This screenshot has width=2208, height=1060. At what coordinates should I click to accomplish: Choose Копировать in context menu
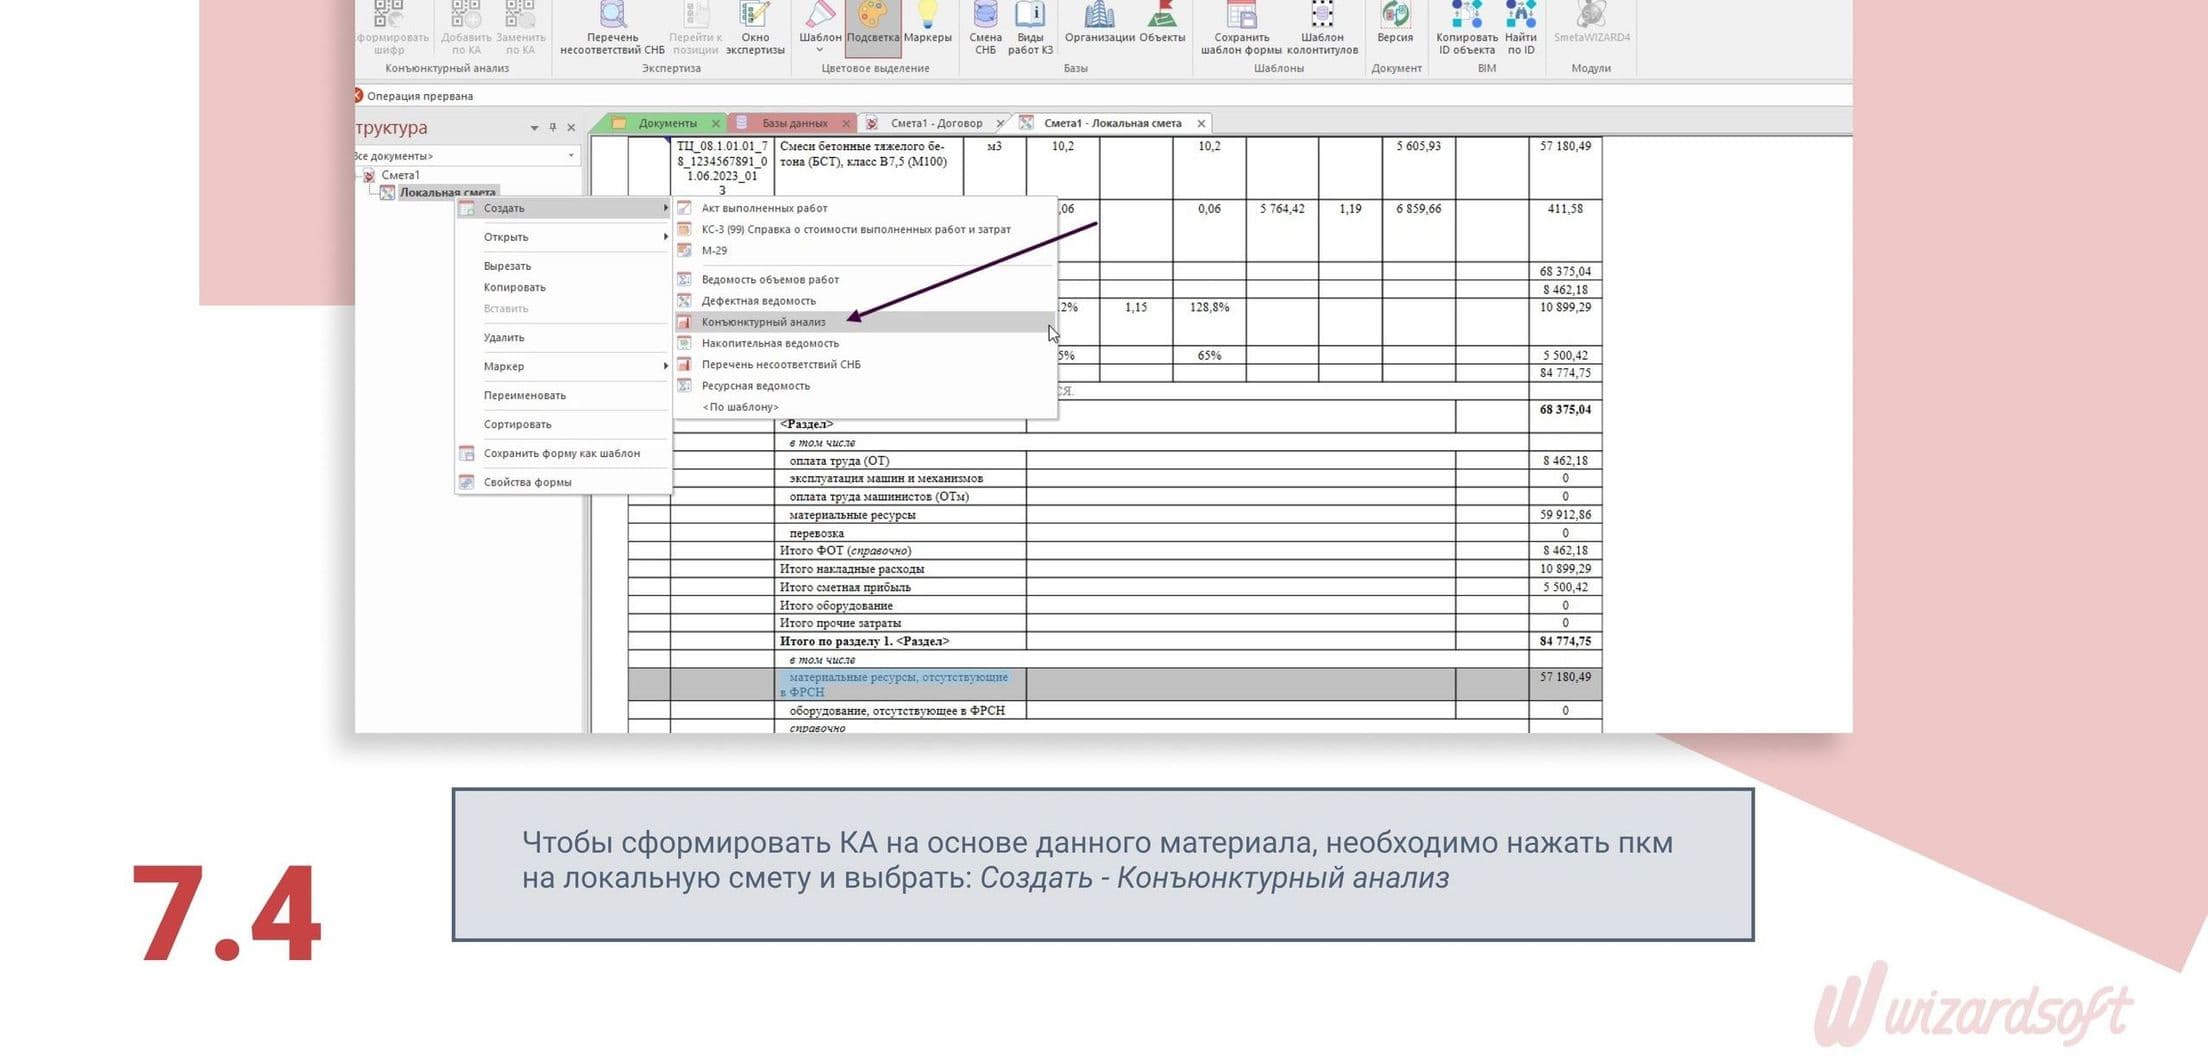click(514, 287)
